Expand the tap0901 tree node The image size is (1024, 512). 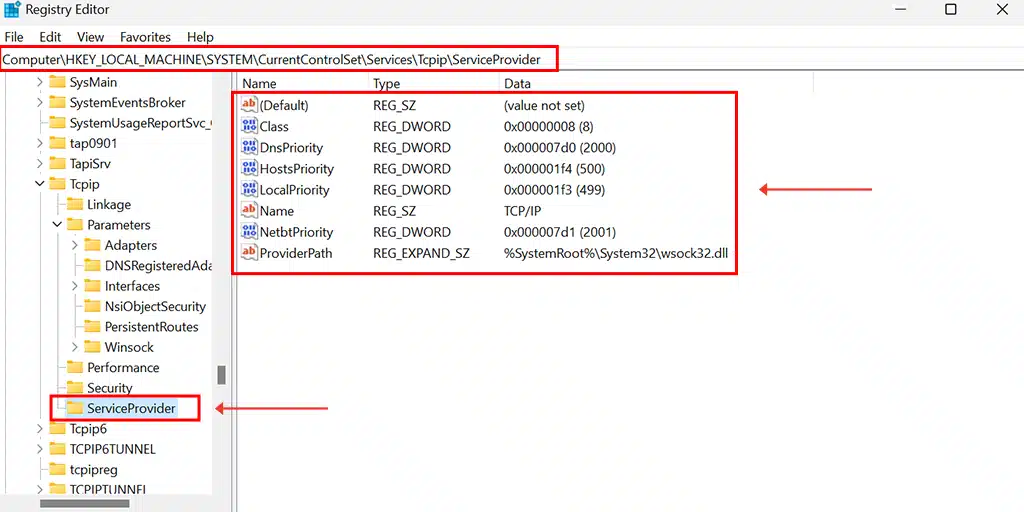(40, 143)
